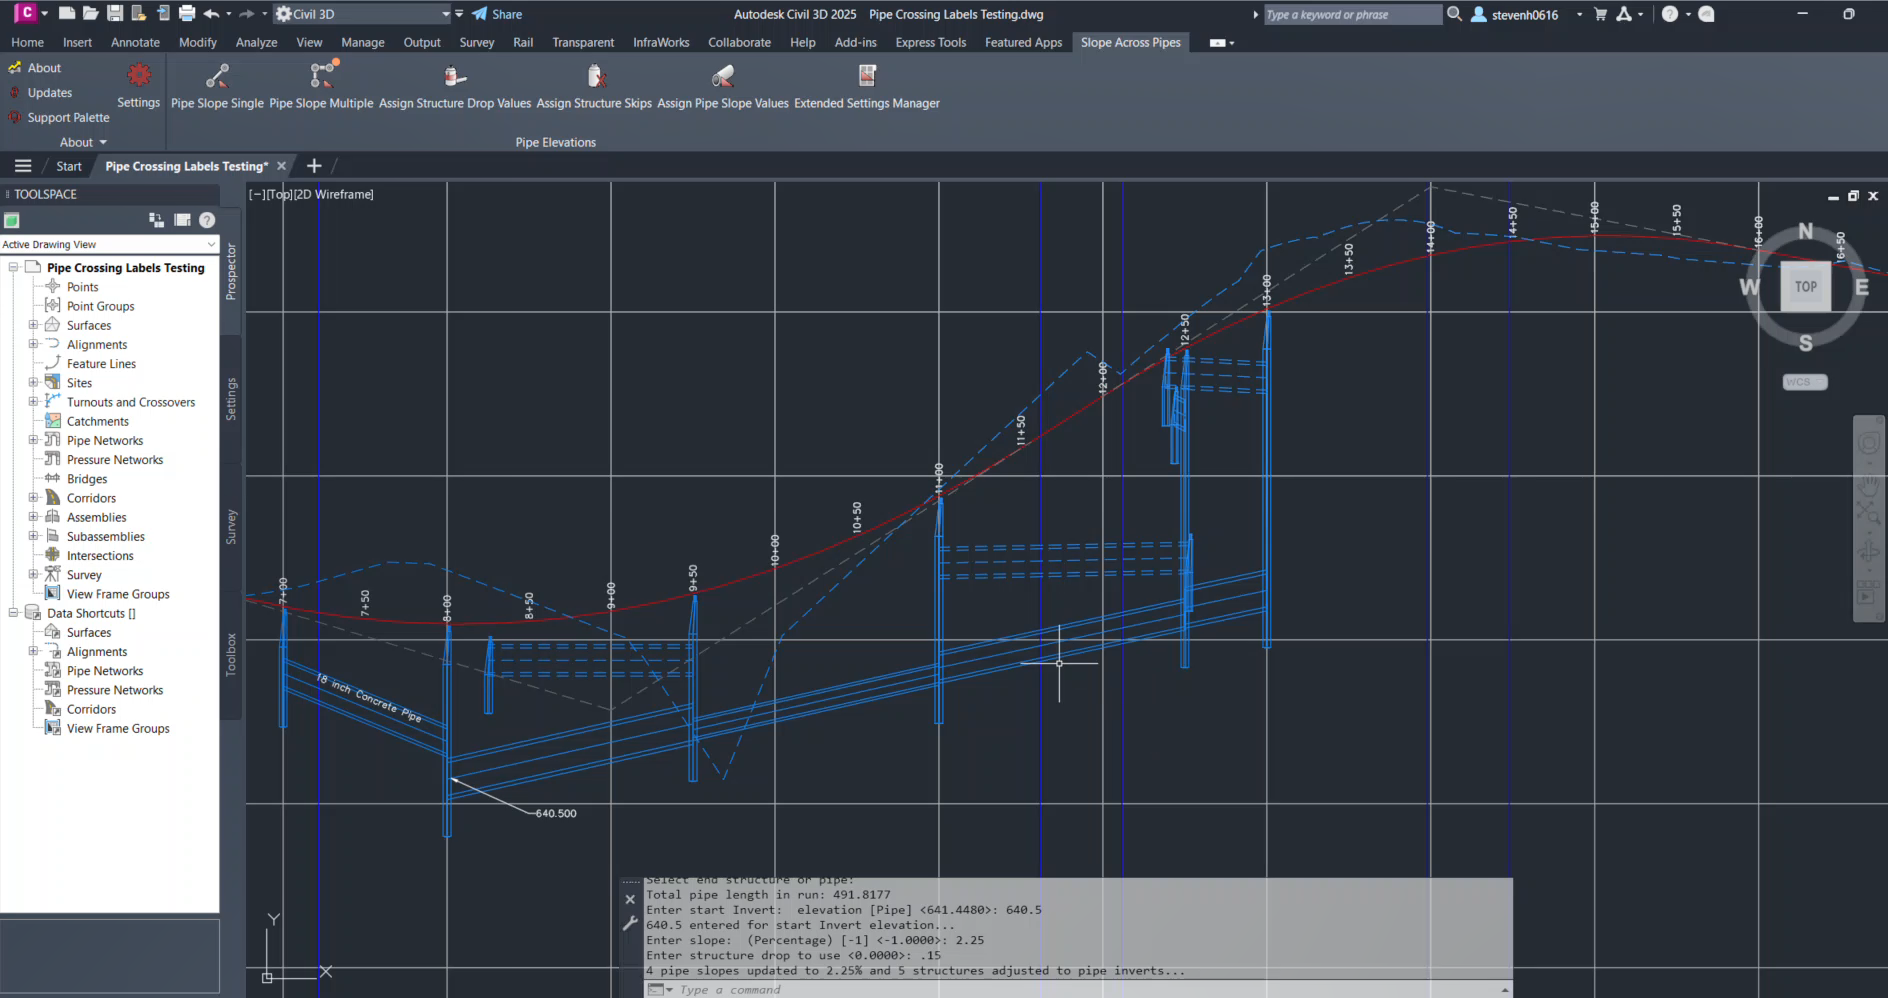This screenshot has width=1888, height=998.
Task: Open the file tab hamburger menu
Action: (x=23, y=166)
